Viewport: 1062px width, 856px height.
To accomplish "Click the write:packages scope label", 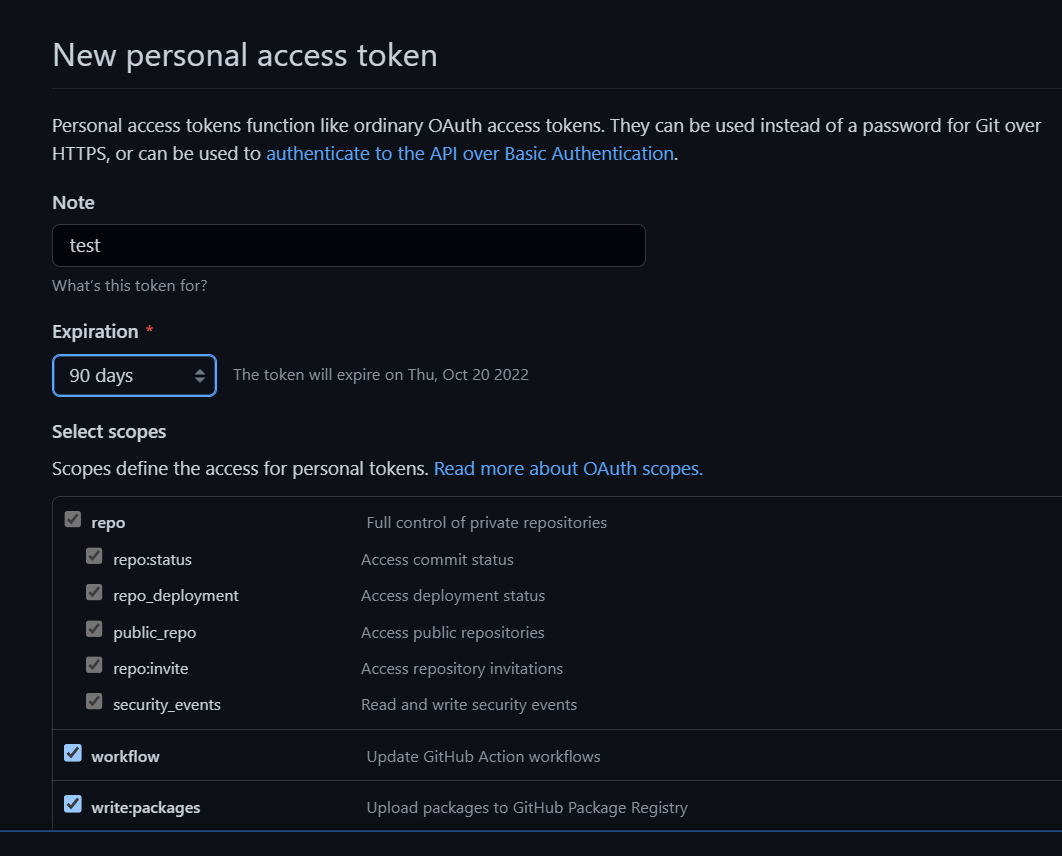I will click(x=145, y=807).
